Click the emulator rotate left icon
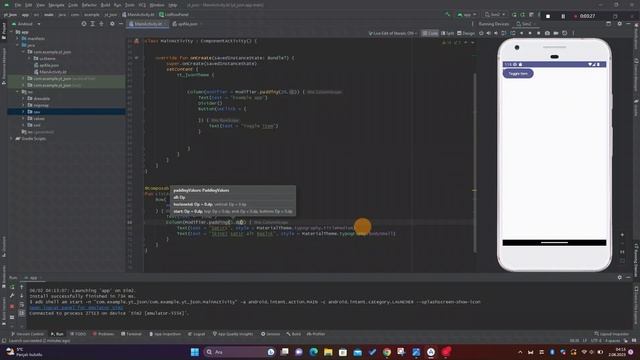This screenshot has height=360, width=640. (504, 33)
